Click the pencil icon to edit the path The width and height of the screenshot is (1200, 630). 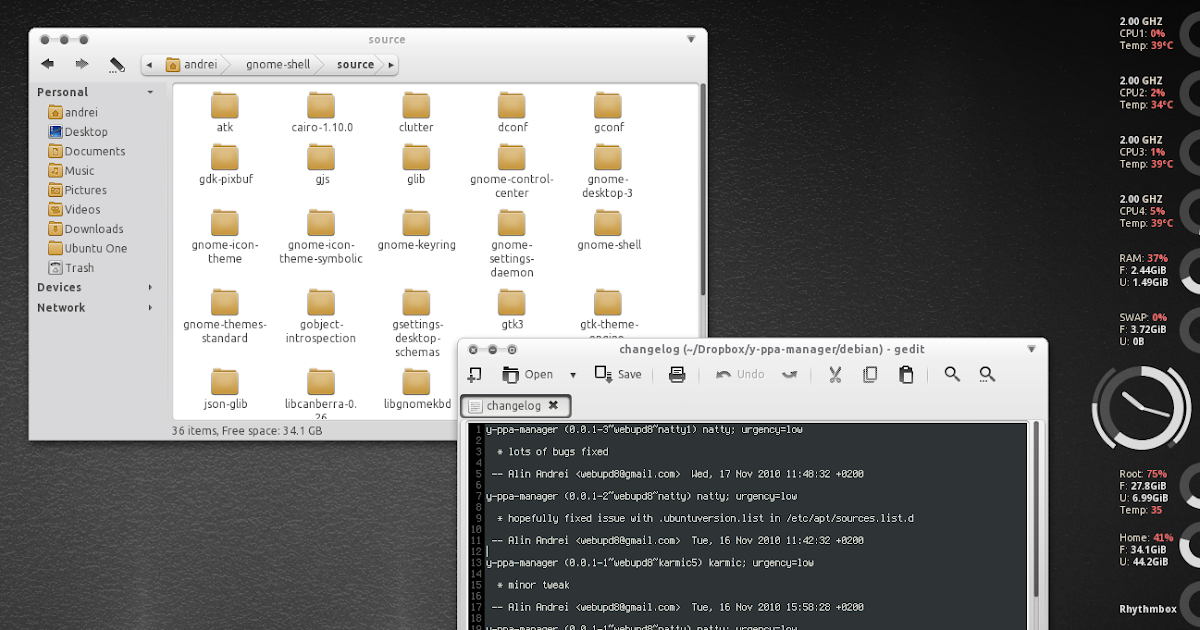(x=117, y=62)
